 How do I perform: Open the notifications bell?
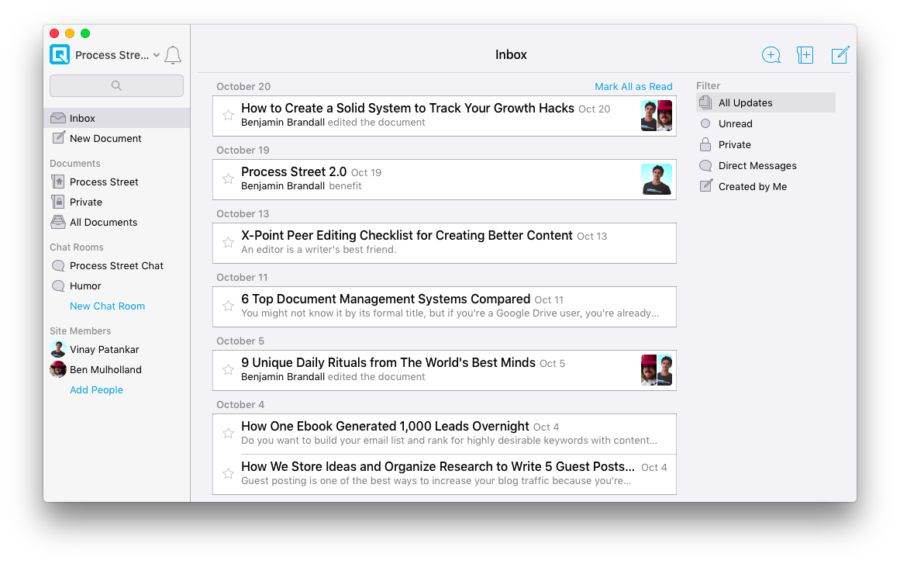pyautogui.click(x=173, y=55)
